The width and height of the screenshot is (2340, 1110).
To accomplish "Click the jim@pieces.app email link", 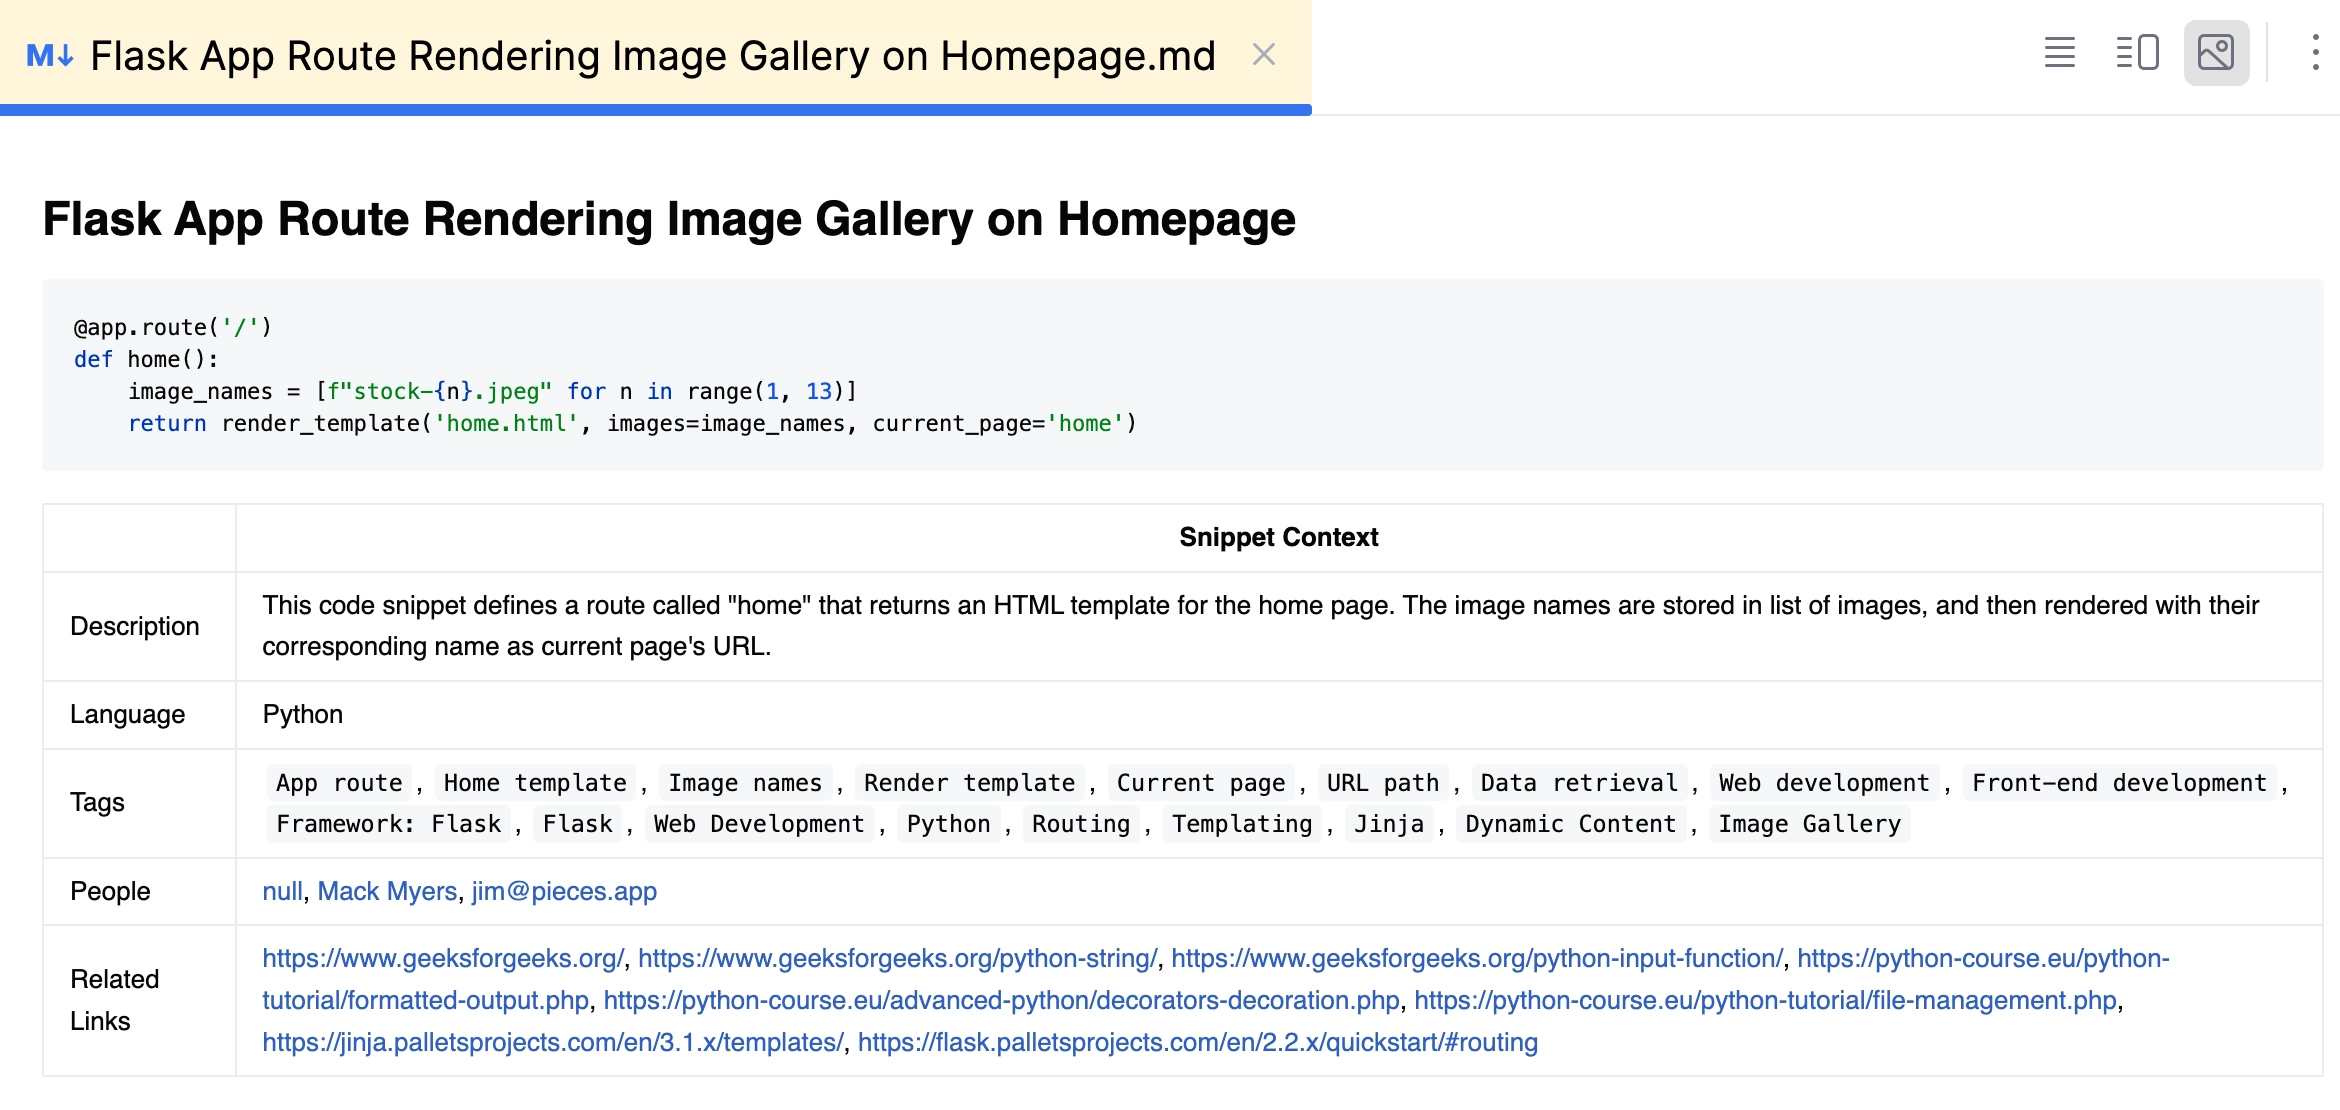I will [x=563, y=891].
